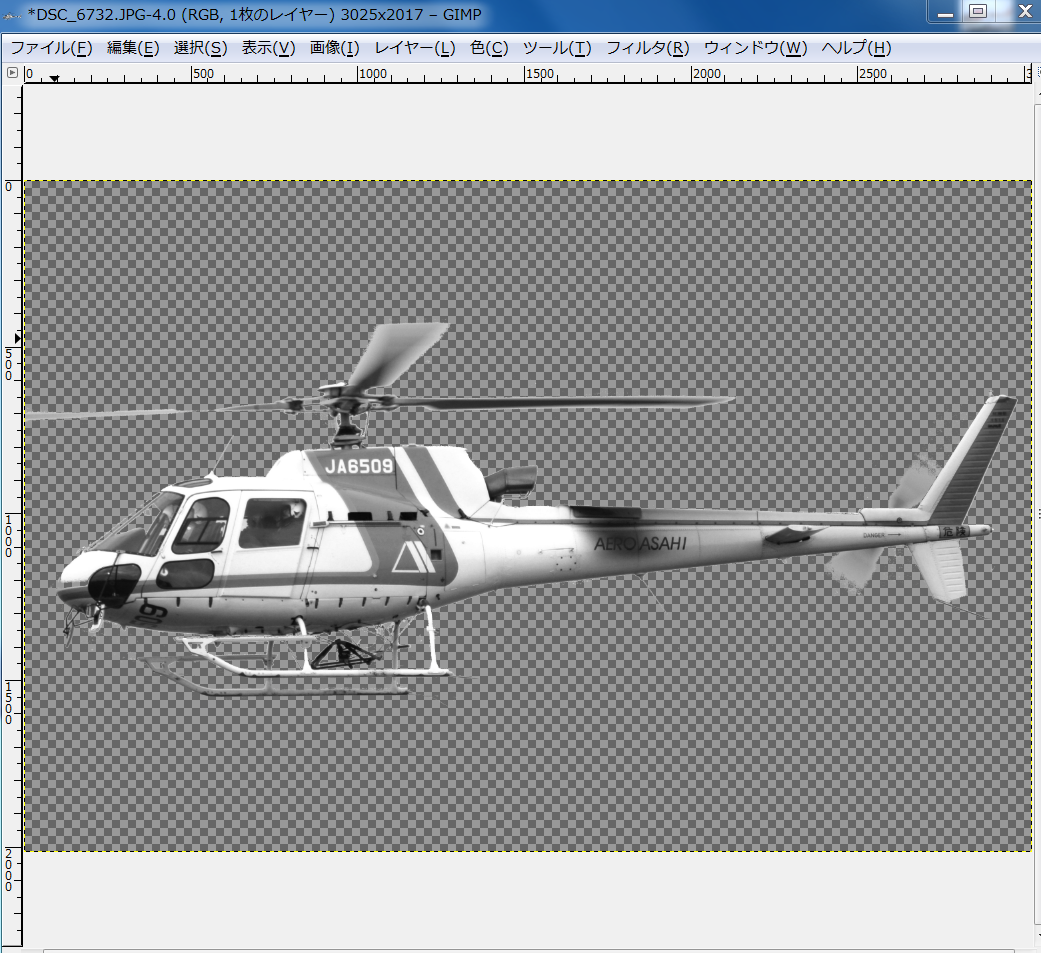The width and height of the screenshot is (1041, 953).
Task: Close the GIMP window
Action: click(1024, 11)
